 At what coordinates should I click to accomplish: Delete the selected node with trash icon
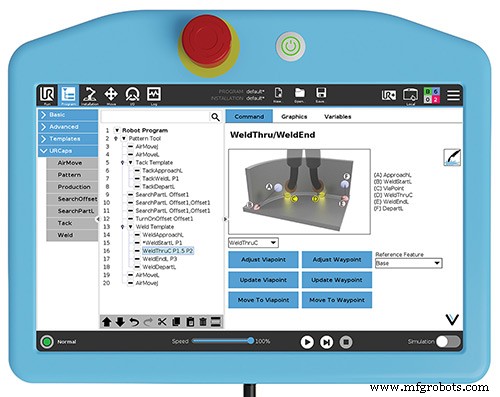pyautogui.click(x=203, y=322)
